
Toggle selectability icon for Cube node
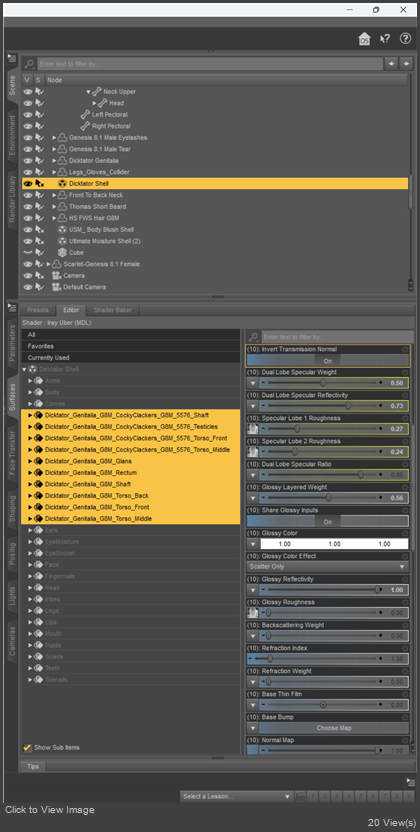tap(39, 253)
